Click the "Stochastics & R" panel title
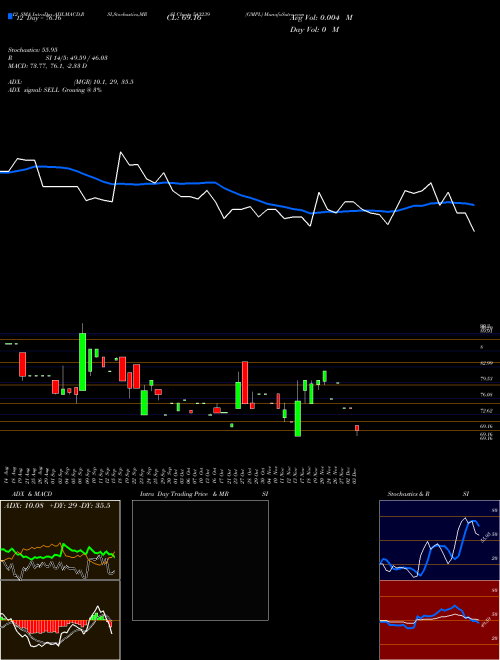Viewport: 500px width, 660px height. click(408, 494)
